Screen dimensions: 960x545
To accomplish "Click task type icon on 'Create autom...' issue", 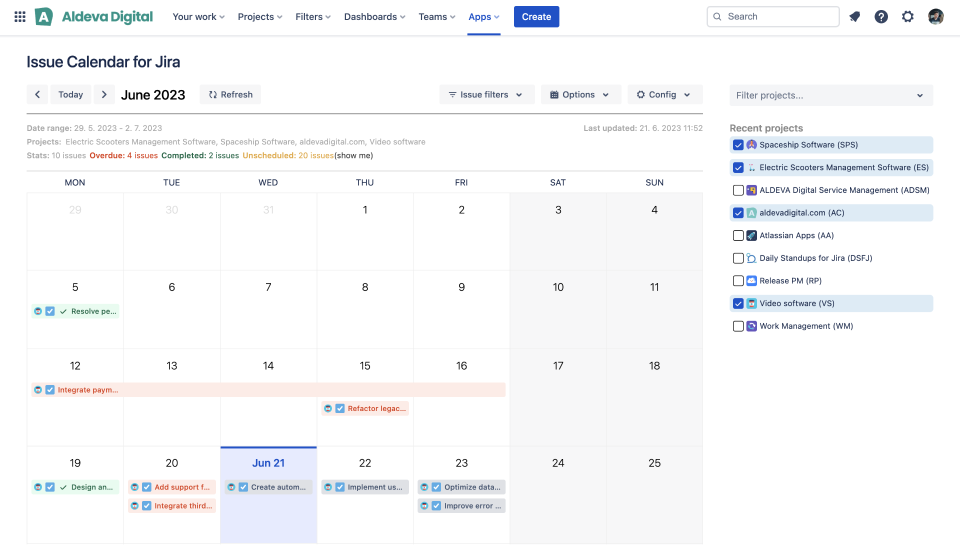I will click(244, 487).
